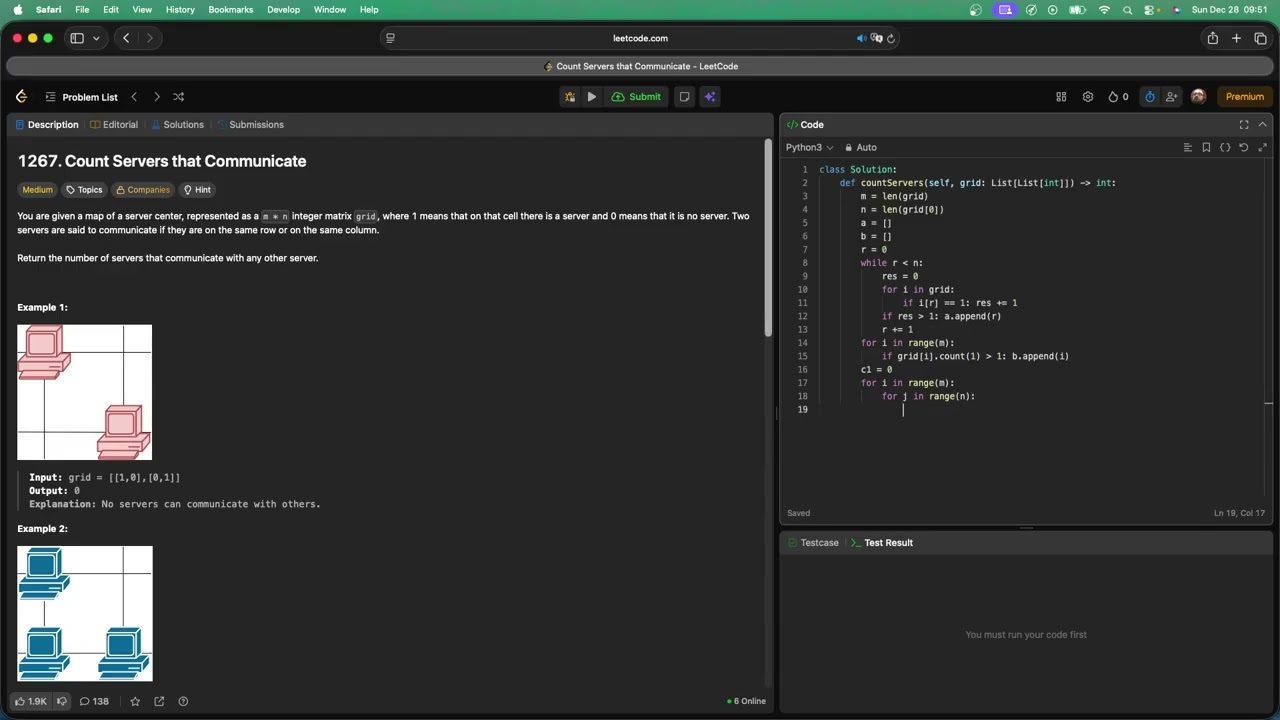
Task: Switch to the Solutions tab
Action: point(178,125)
